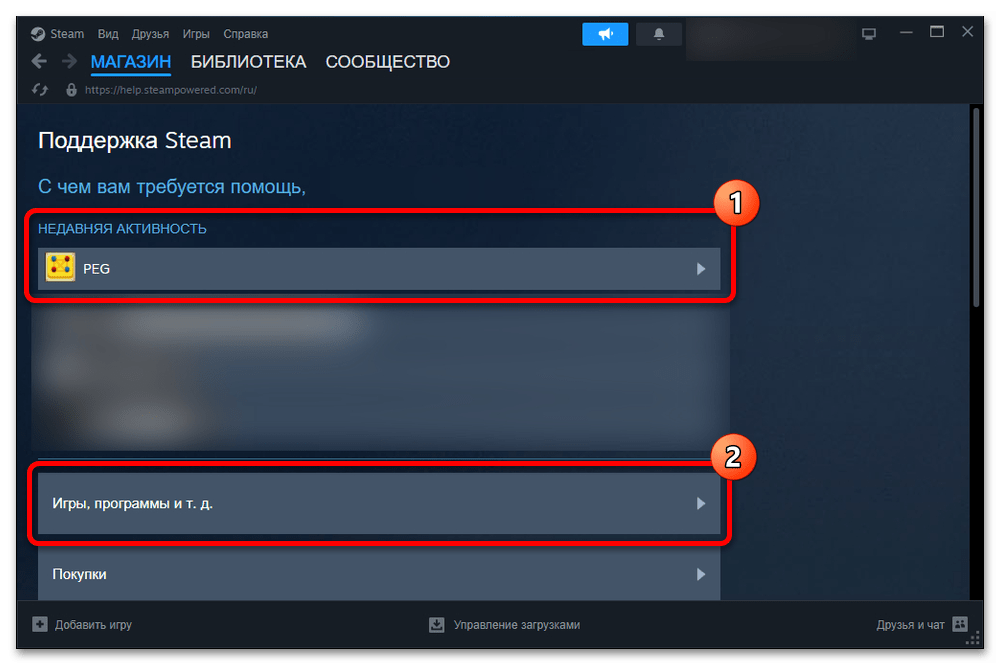Expand arrow on the PEG row

(701, 268)
